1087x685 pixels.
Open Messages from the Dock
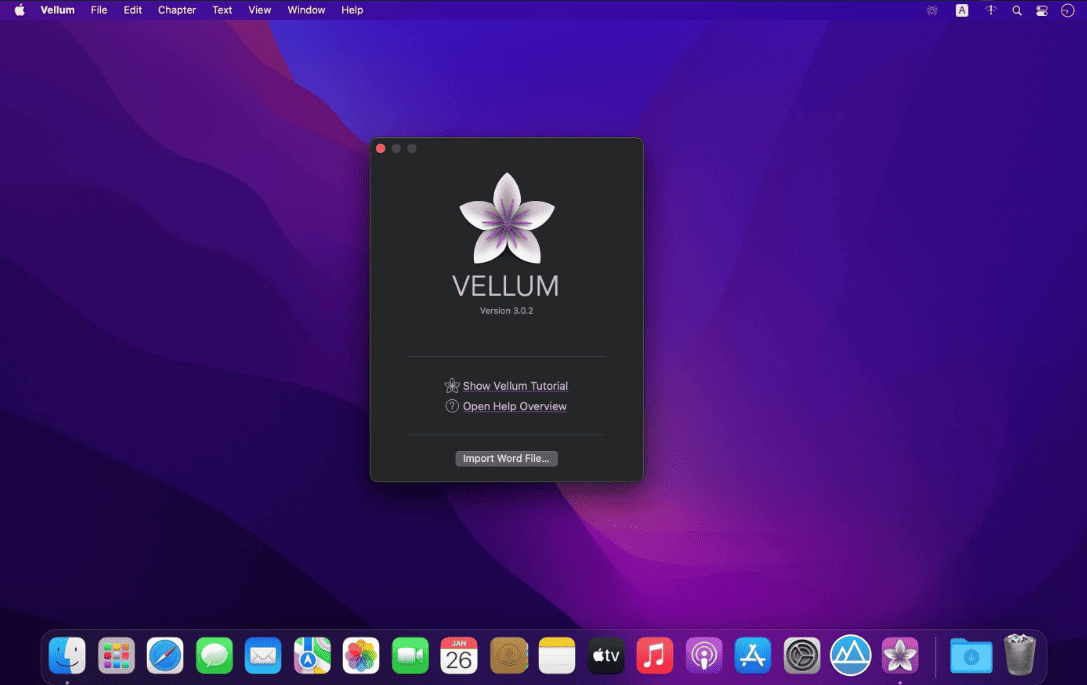pos(214,655)
